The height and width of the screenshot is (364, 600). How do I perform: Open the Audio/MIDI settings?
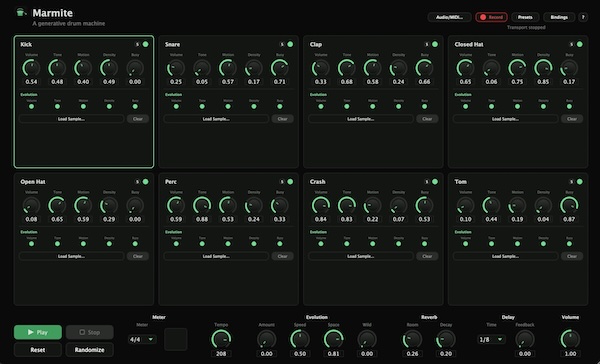[x=449, y=17]
